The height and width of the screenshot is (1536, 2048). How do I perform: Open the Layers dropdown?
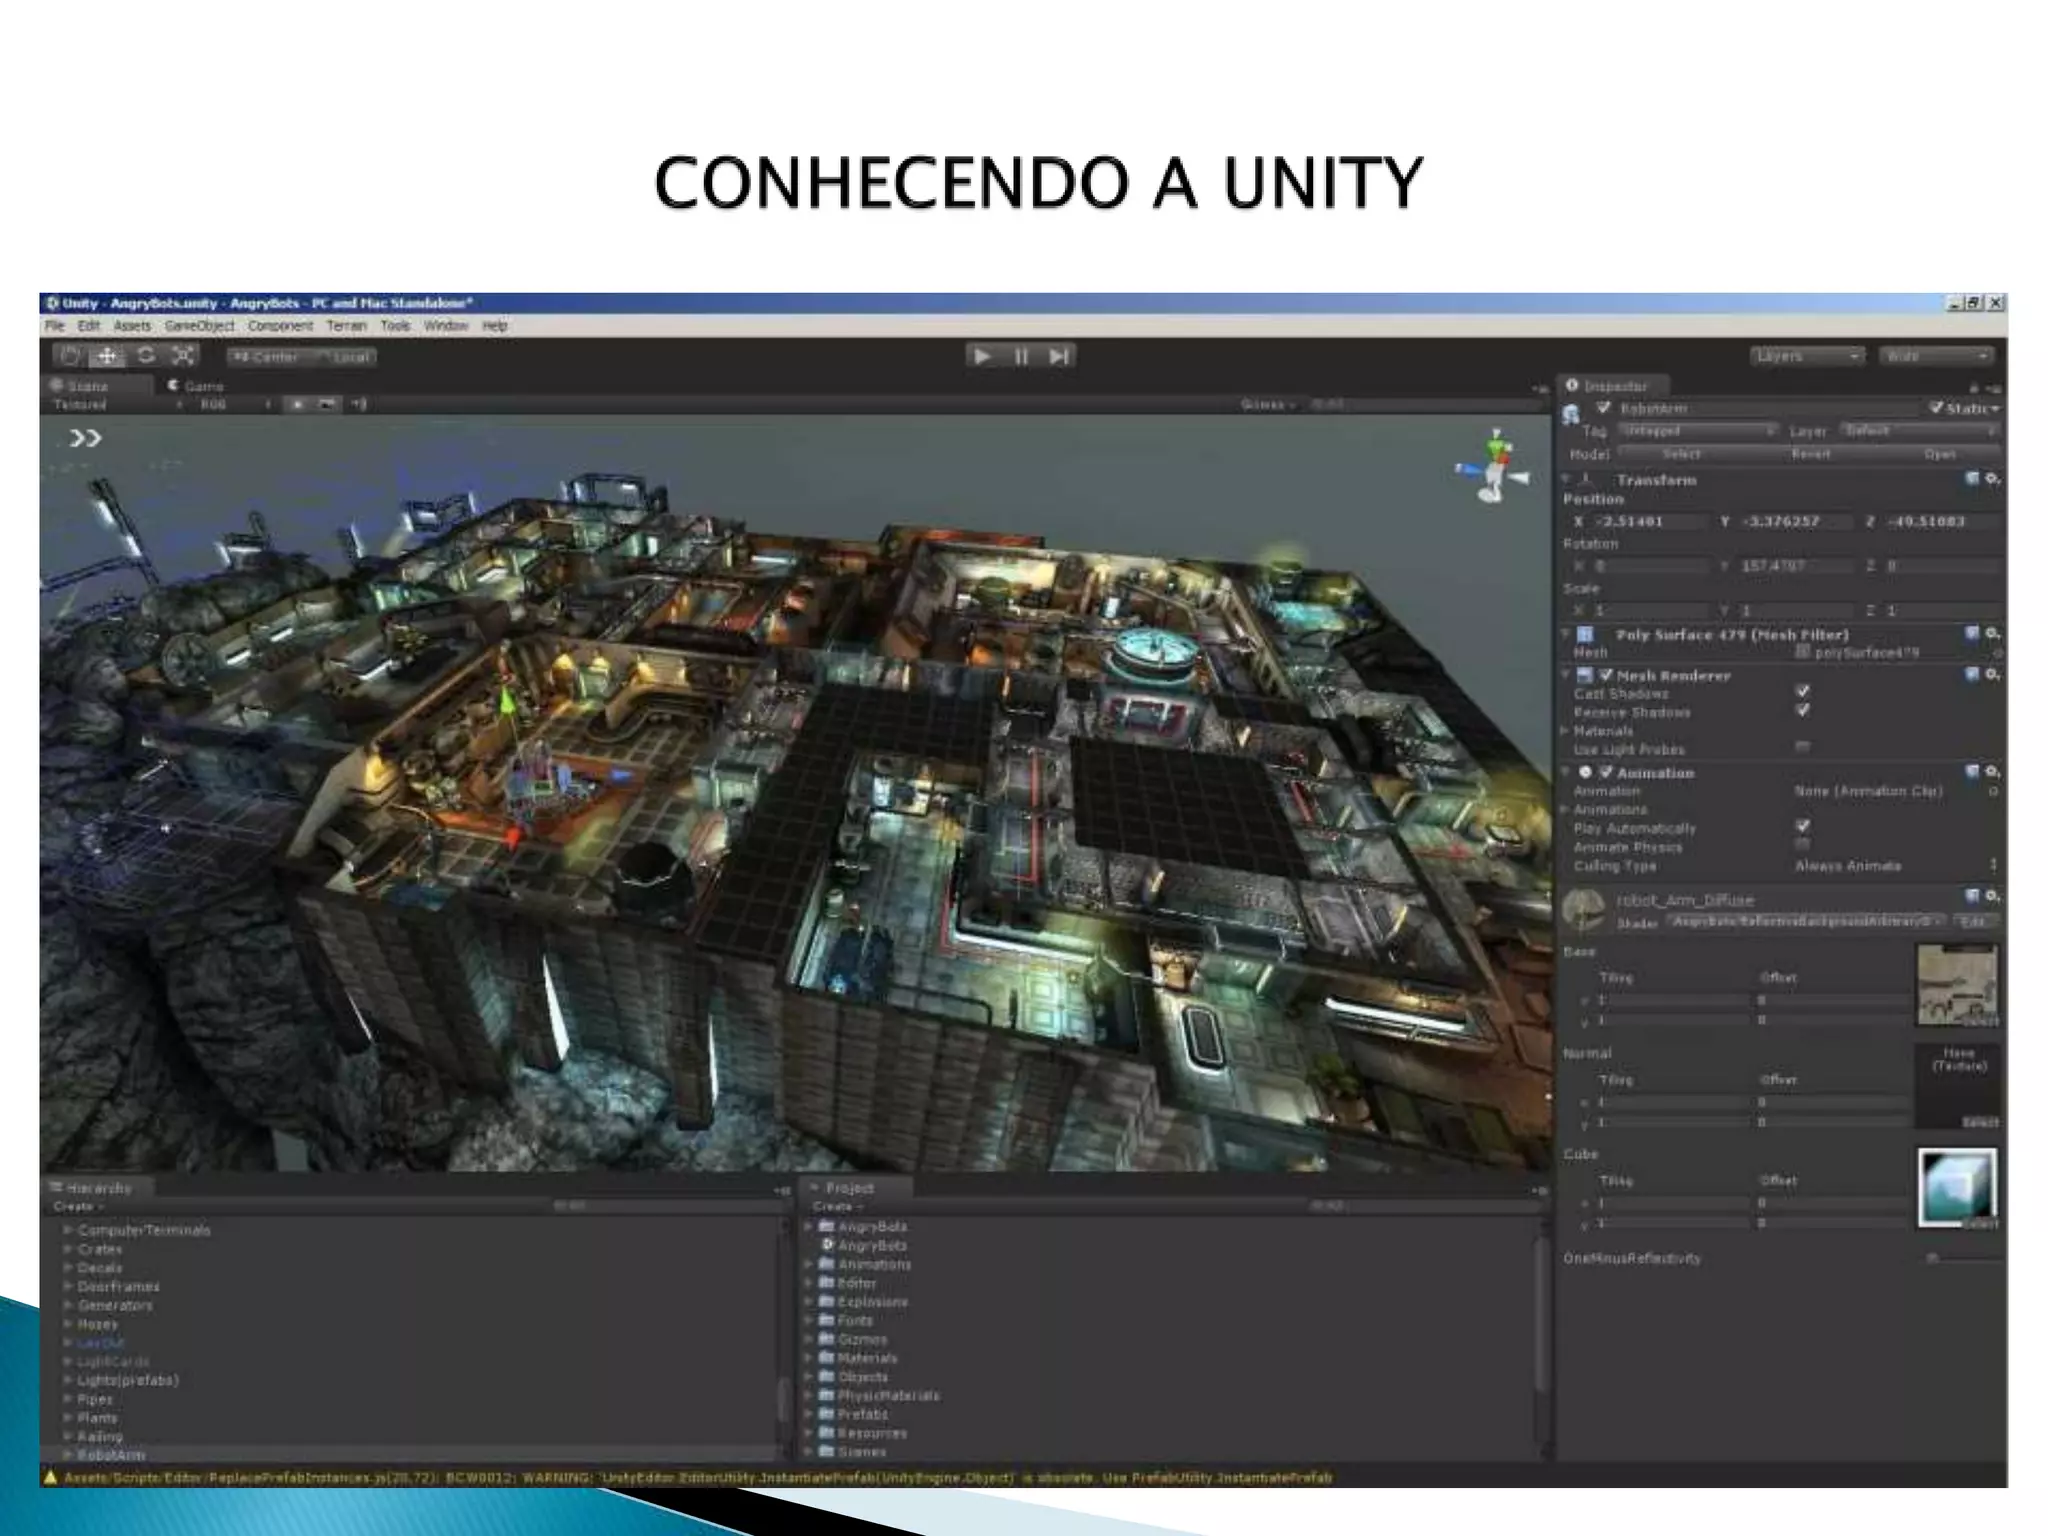1807,356
